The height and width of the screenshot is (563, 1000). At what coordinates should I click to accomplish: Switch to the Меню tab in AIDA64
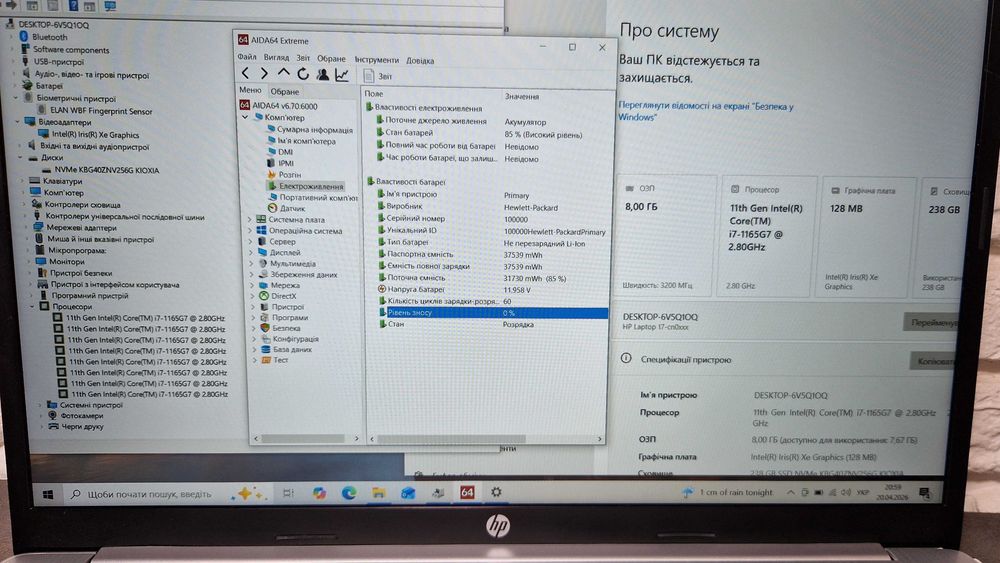coord(251,91)
